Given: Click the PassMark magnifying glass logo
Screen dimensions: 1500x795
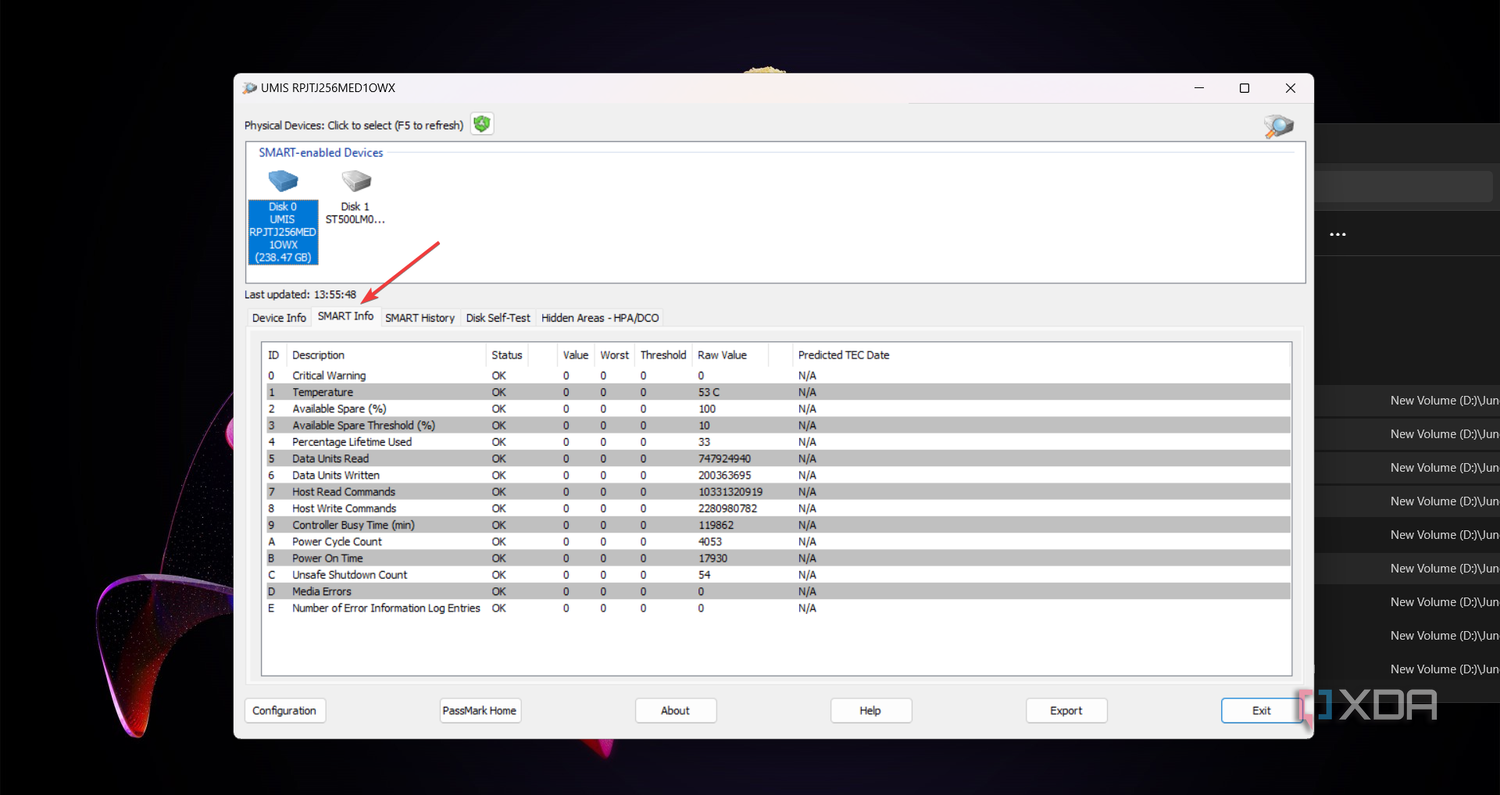Looking at the screenshot, I should point(1279,126).
